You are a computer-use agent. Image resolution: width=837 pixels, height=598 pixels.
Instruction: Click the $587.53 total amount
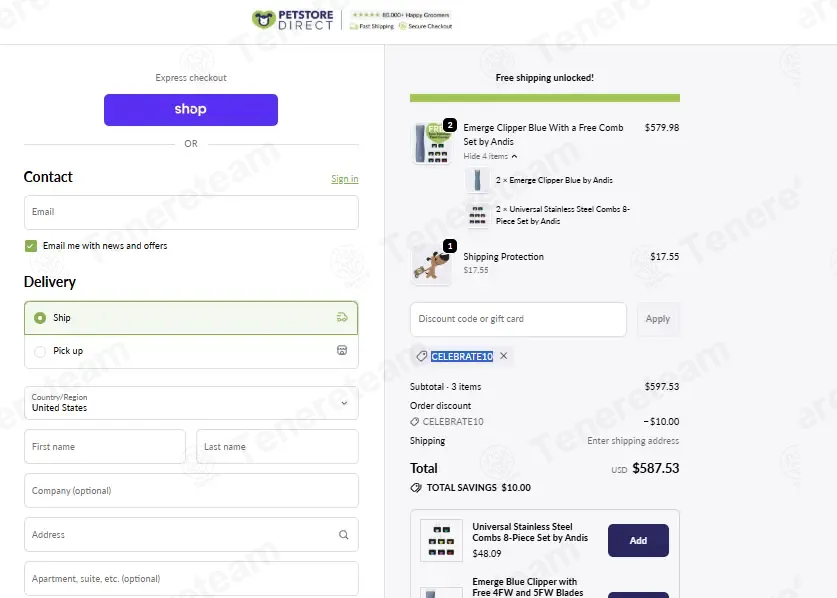(x=656, y=468)
